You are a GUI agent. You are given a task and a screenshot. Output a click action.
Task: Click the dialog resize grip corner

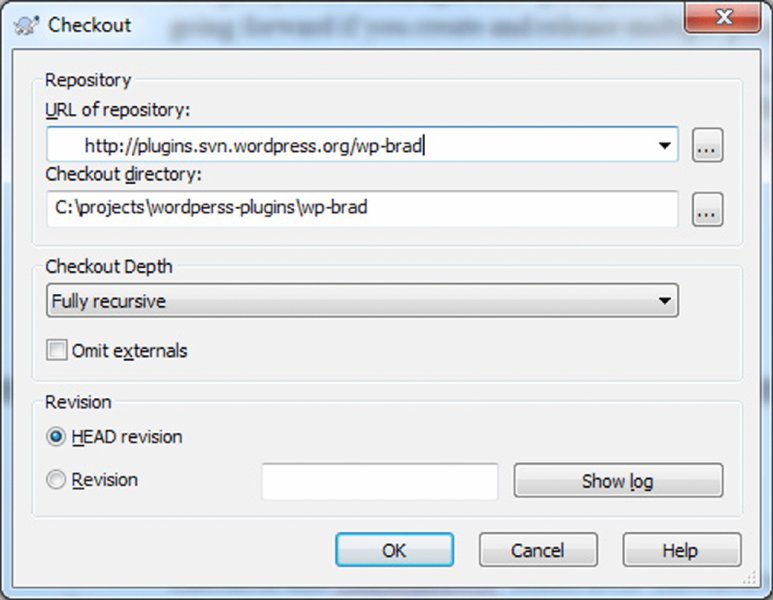click(x=749, y=577)
